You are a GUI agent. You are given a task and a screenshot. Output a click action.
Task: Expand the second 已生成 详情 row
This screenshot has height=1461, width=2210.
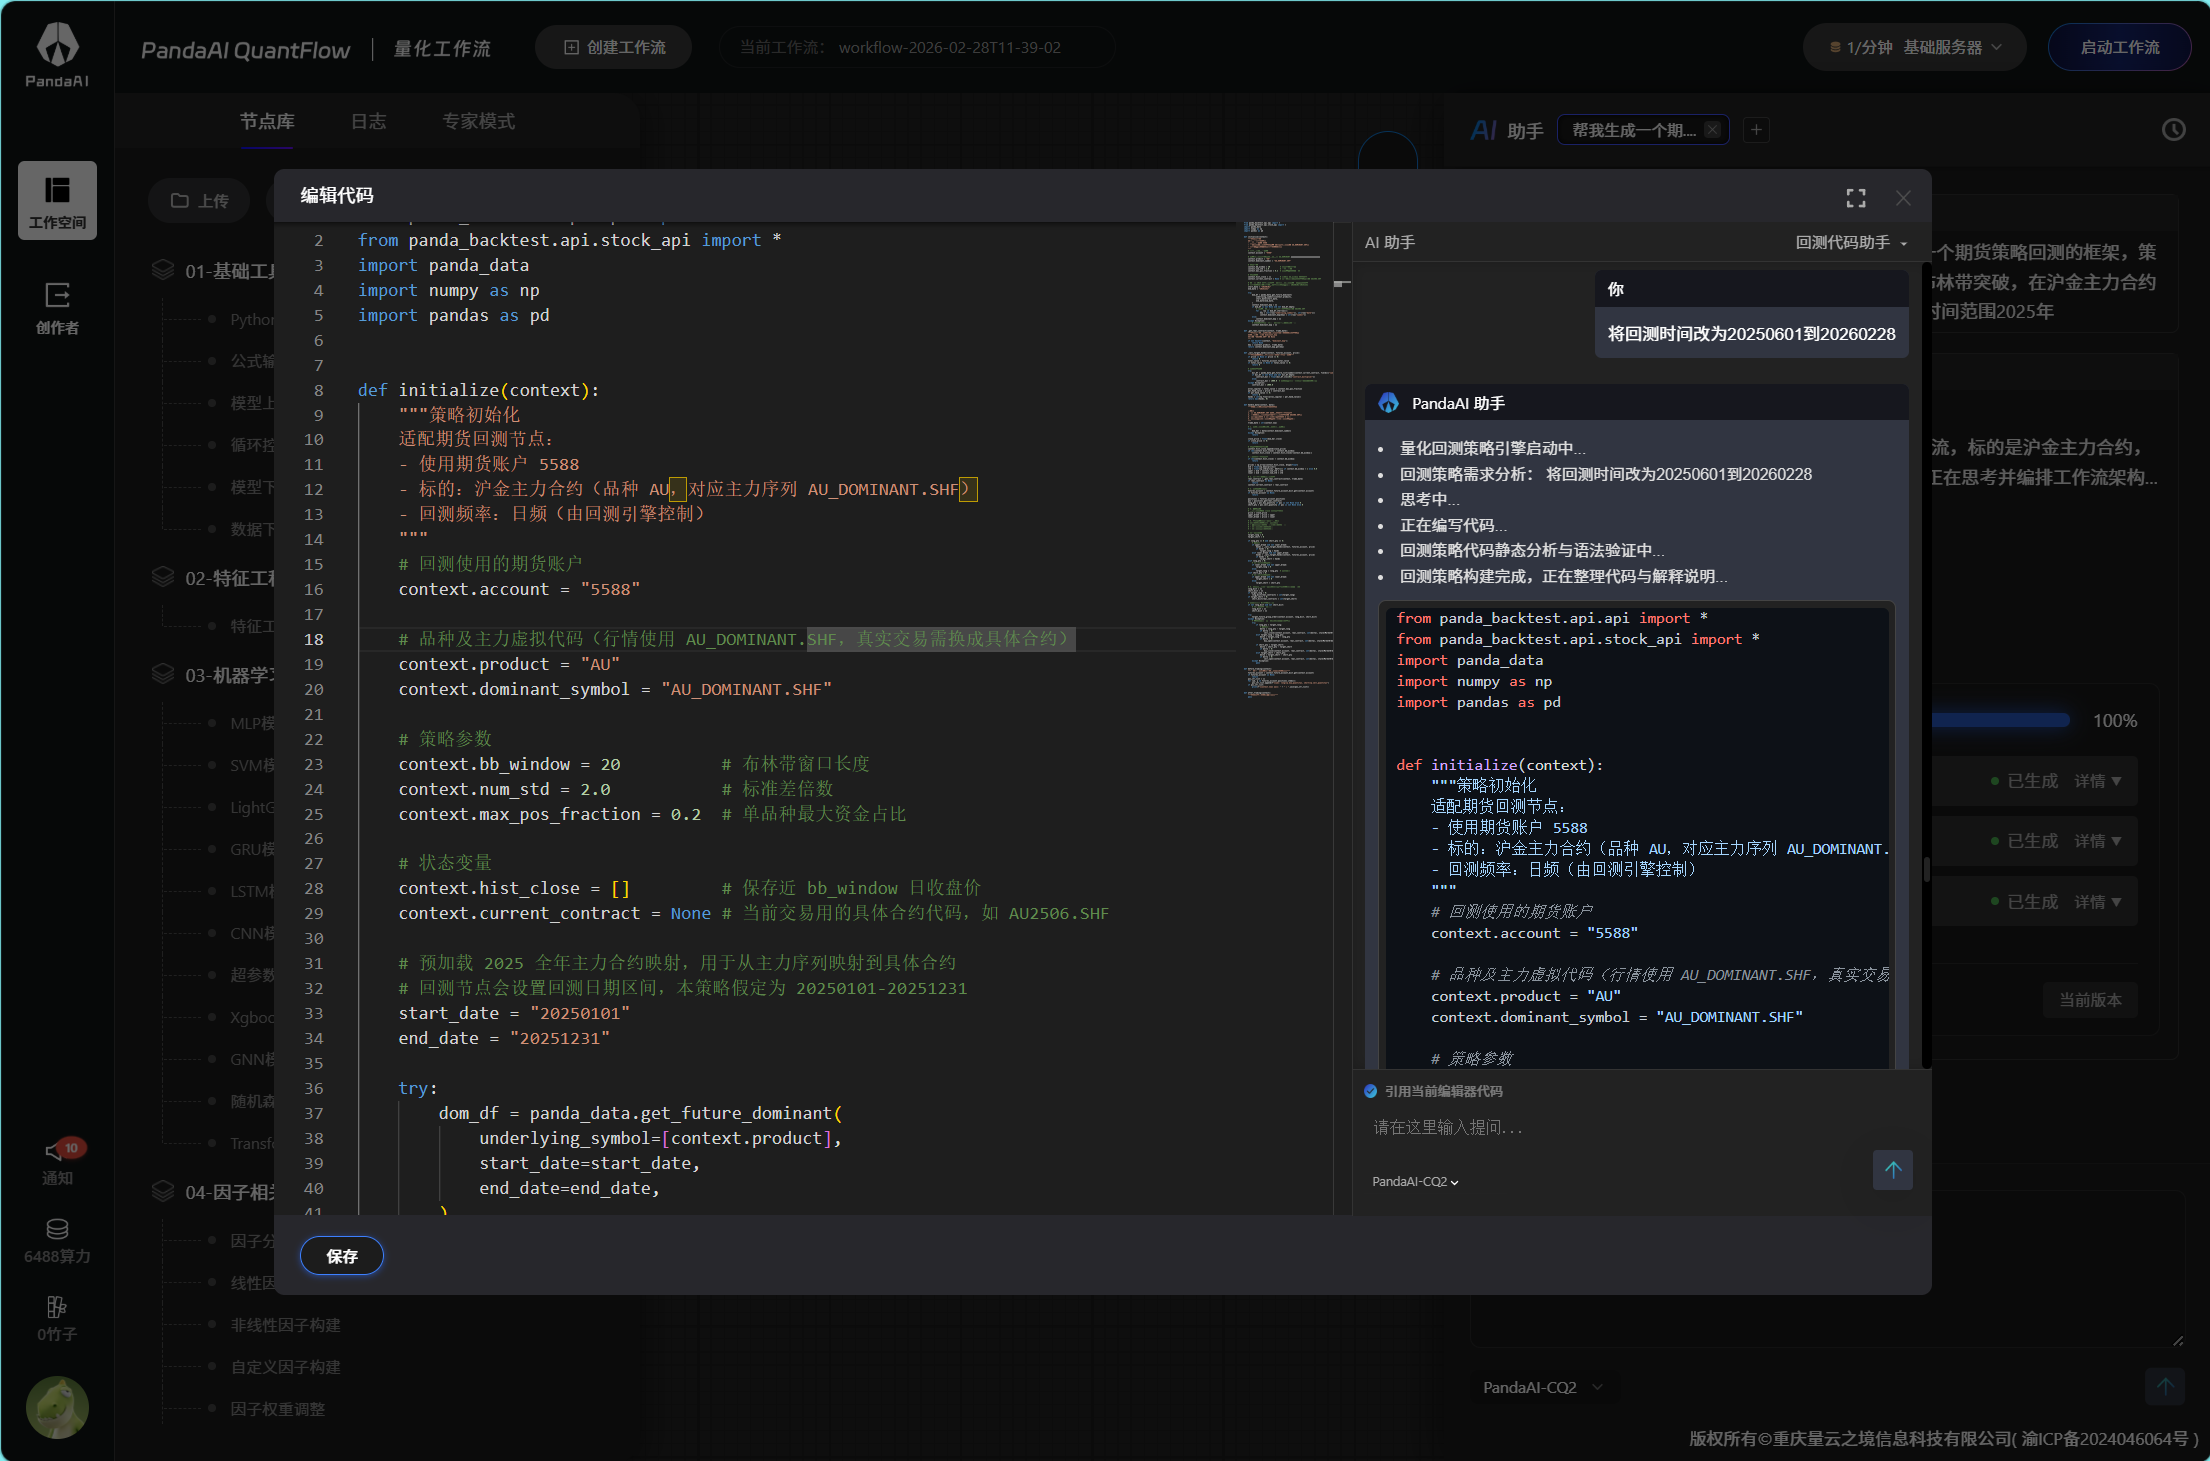click(2097, 841)
